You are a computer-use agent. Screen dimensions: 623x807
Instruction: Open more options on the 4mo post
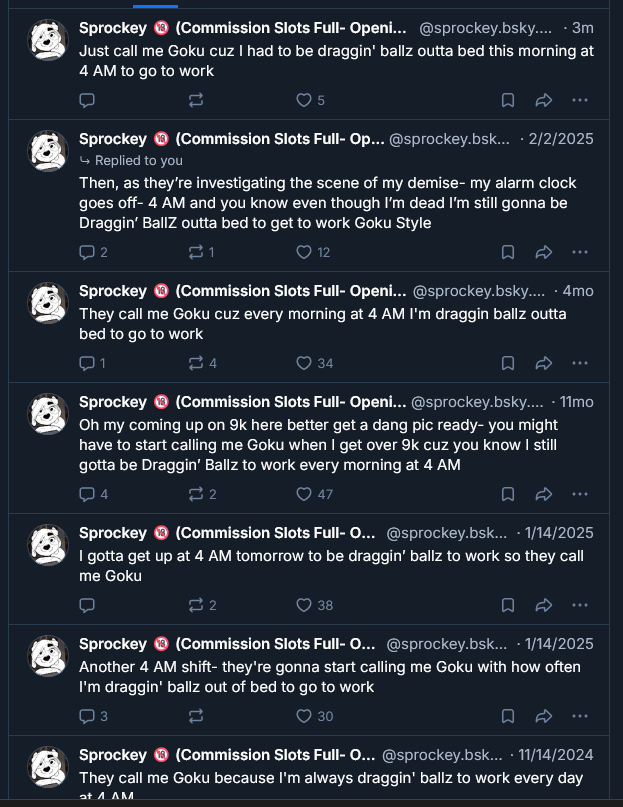pos(580,363)
